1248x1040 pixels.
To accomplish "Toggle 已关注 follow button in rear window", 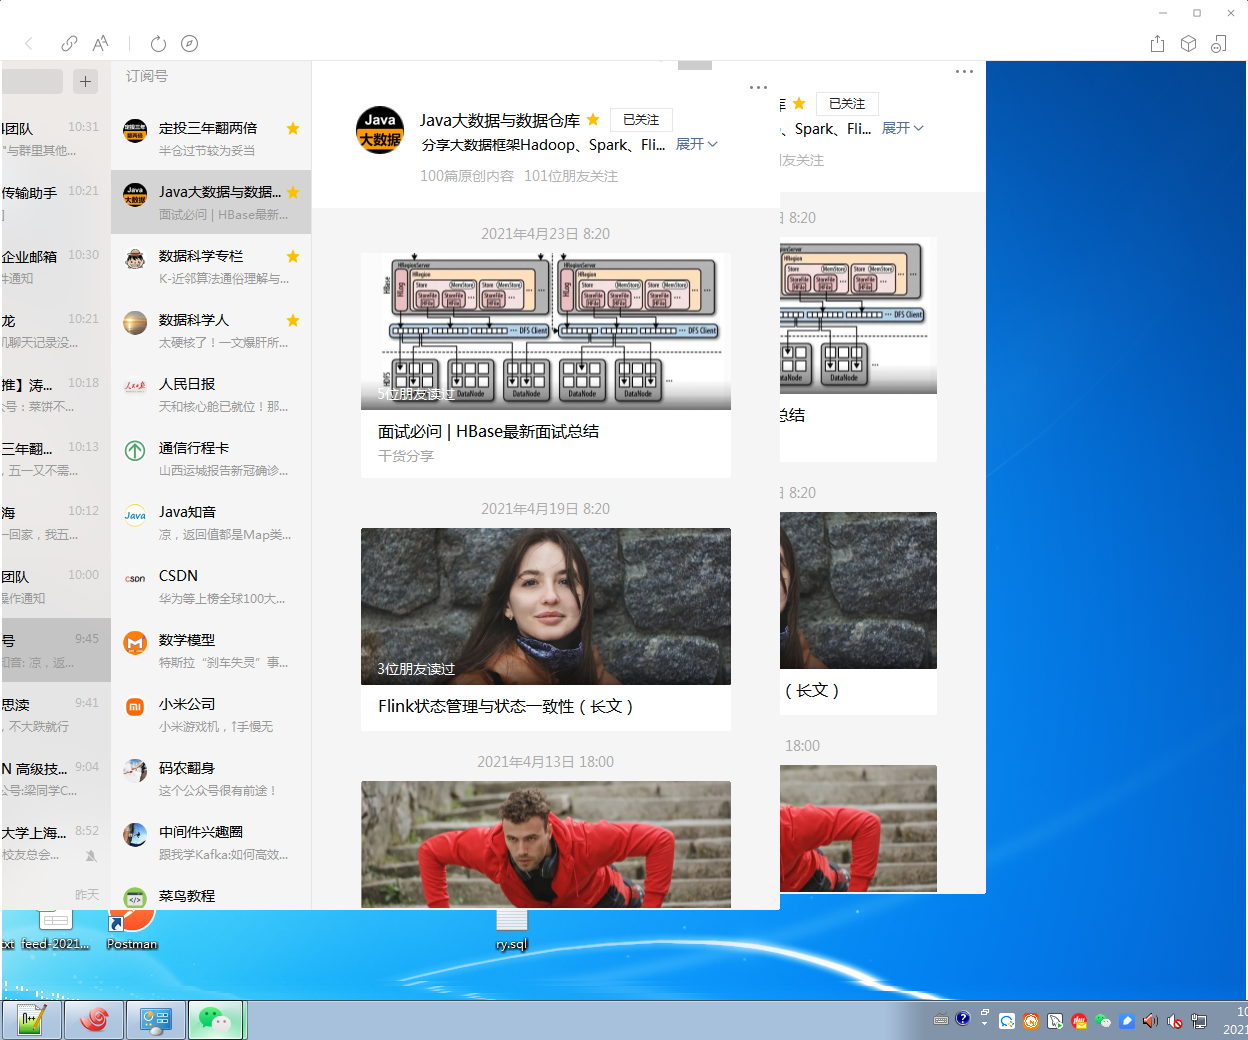I will pos(847,104).
